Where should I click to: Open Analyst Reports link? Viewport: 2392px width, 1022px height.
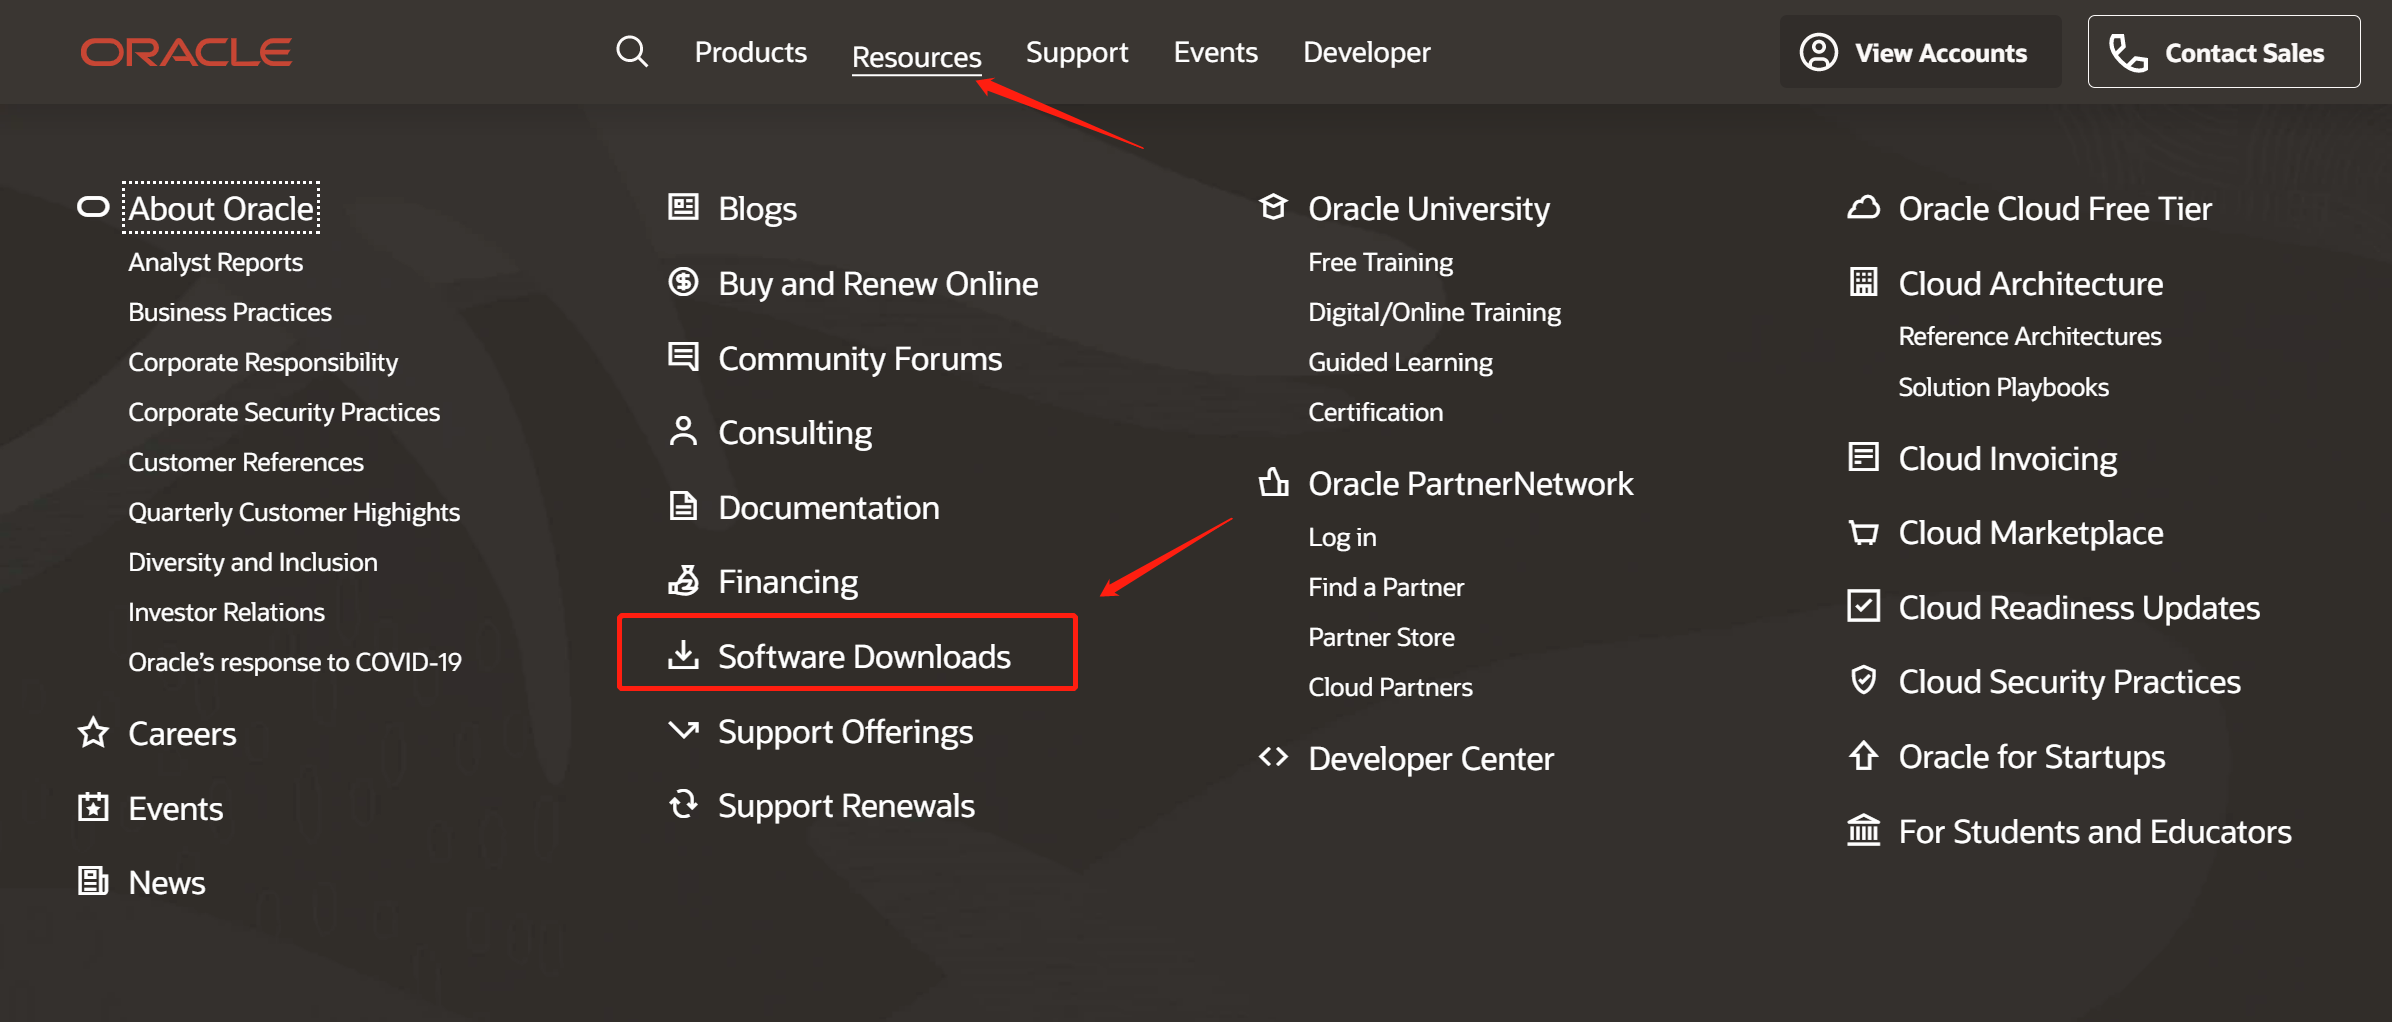(216, 262)
